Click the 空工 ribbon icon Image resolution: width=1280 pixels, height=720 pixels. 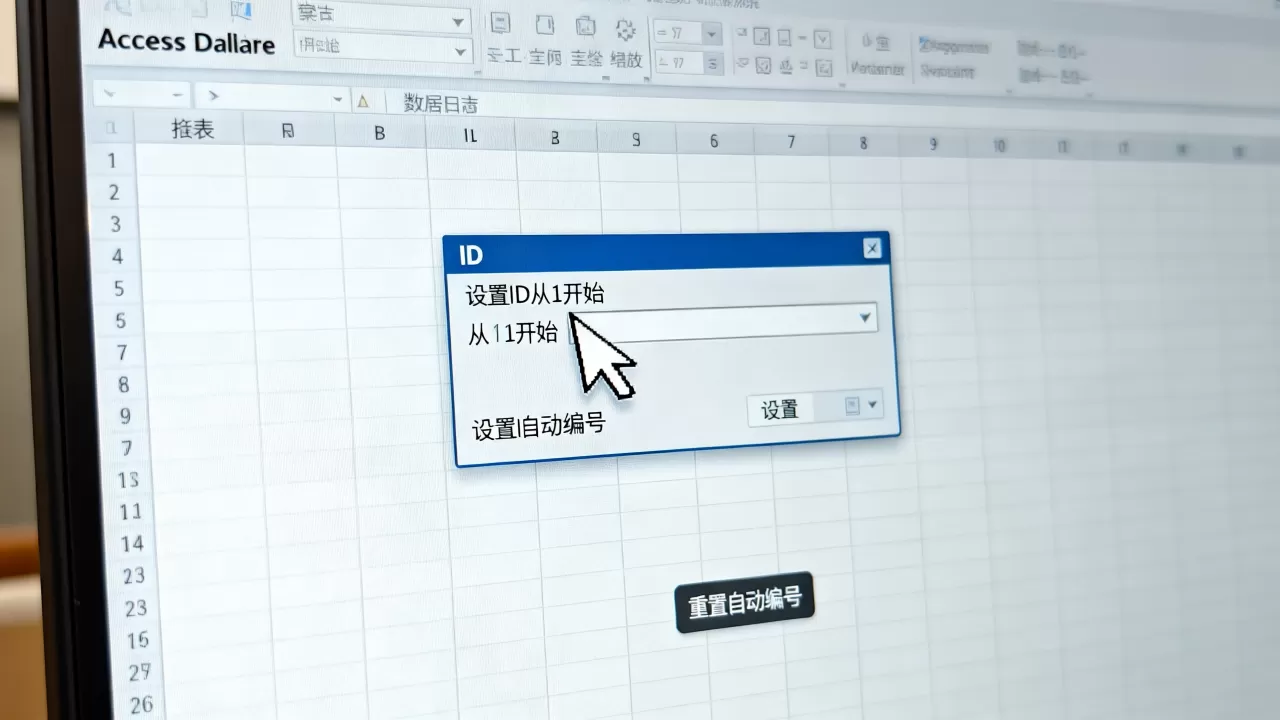point(501,25)
